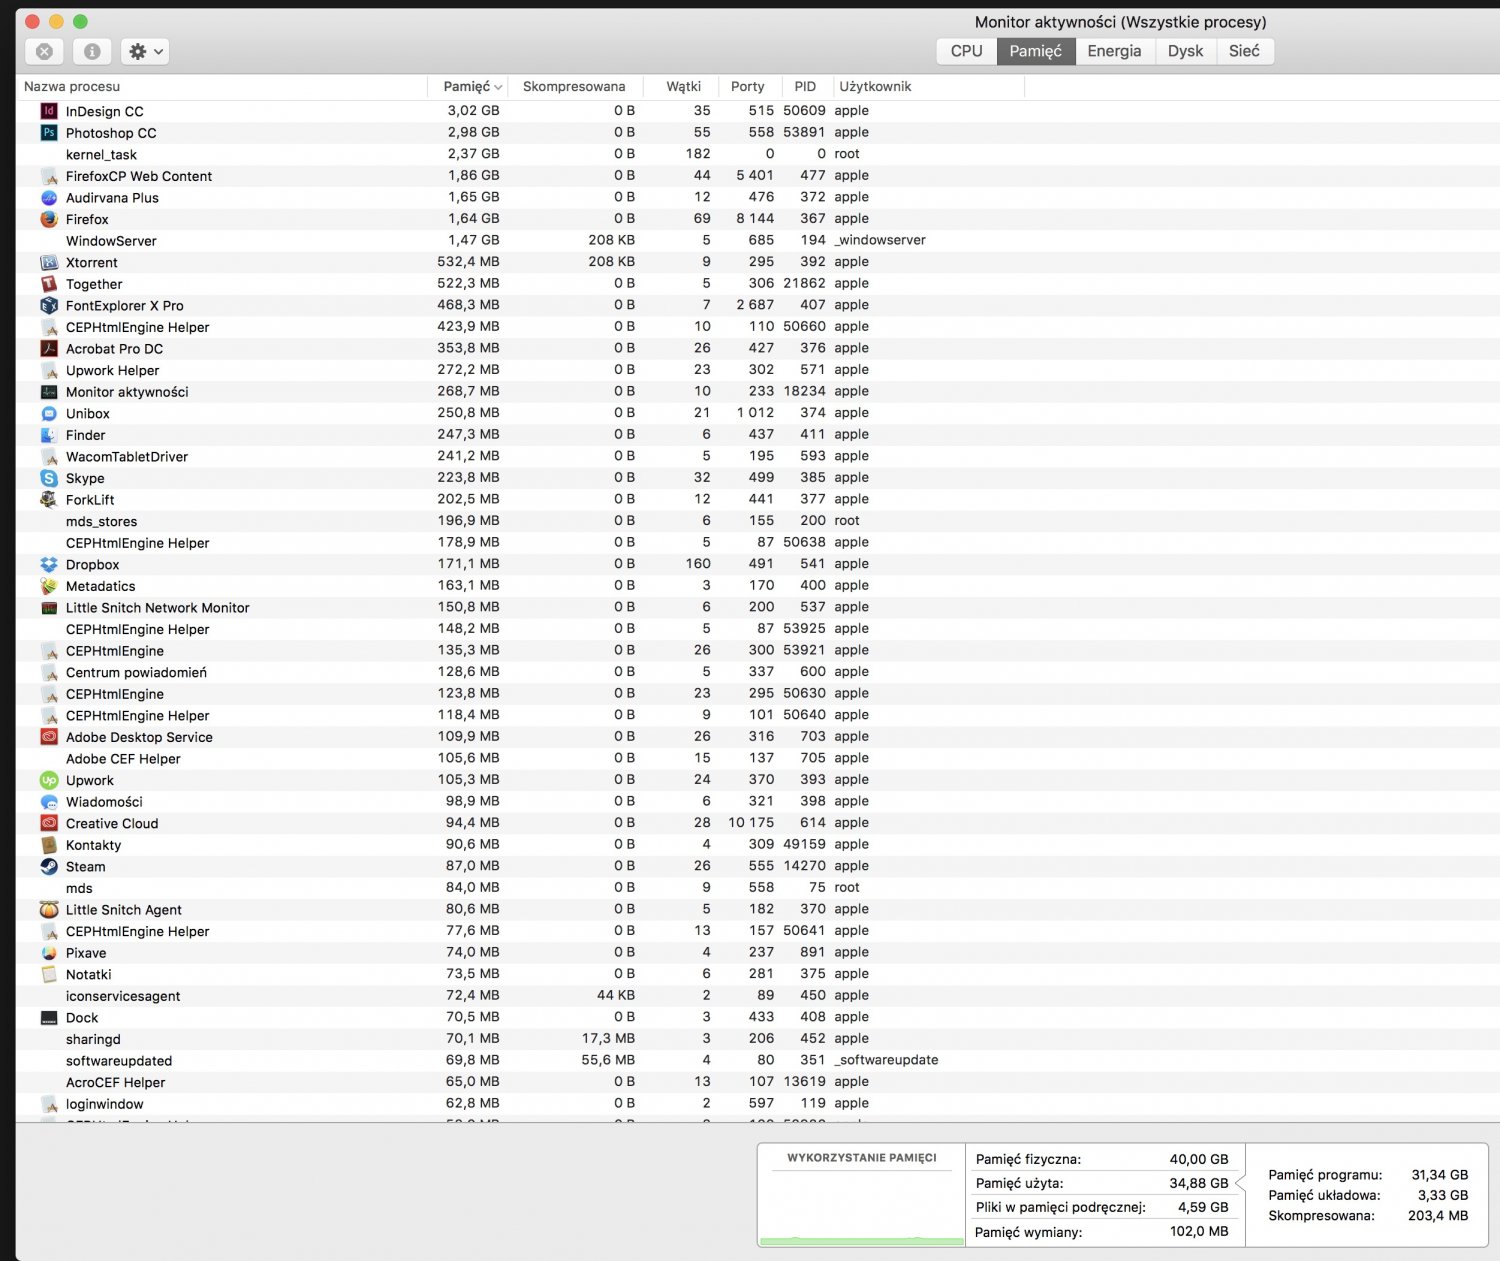Sort by Nazwa procesu column header

[222, 87]
